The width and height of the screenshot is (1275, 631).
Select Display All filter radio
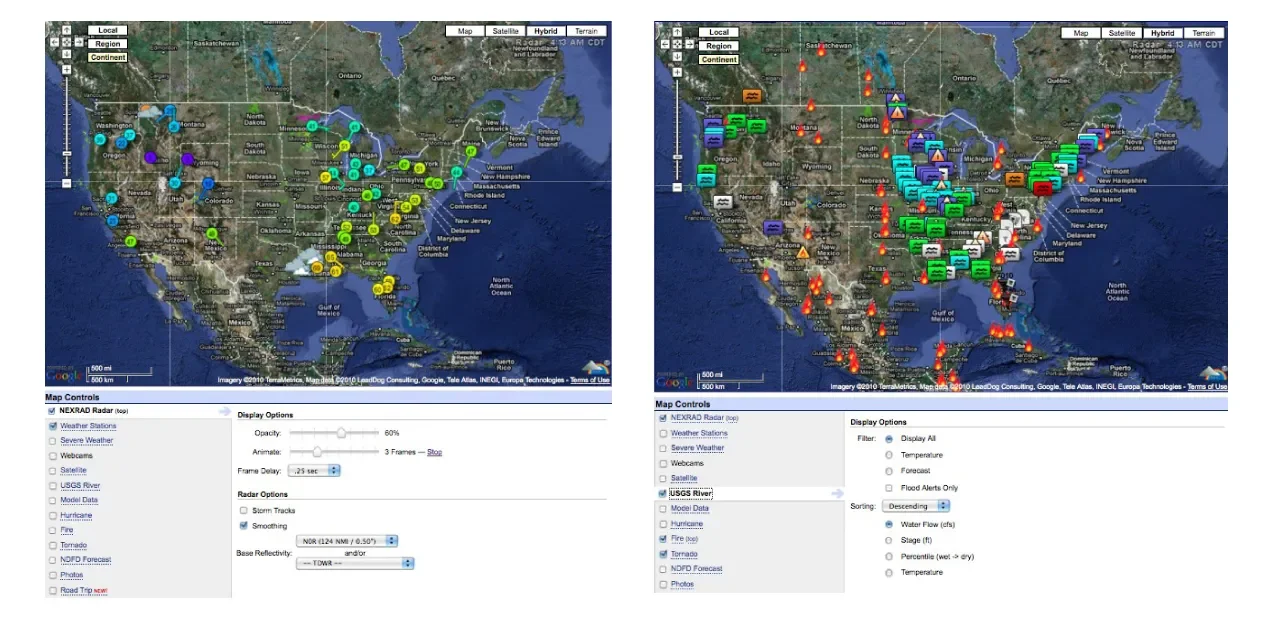point(888,438)
